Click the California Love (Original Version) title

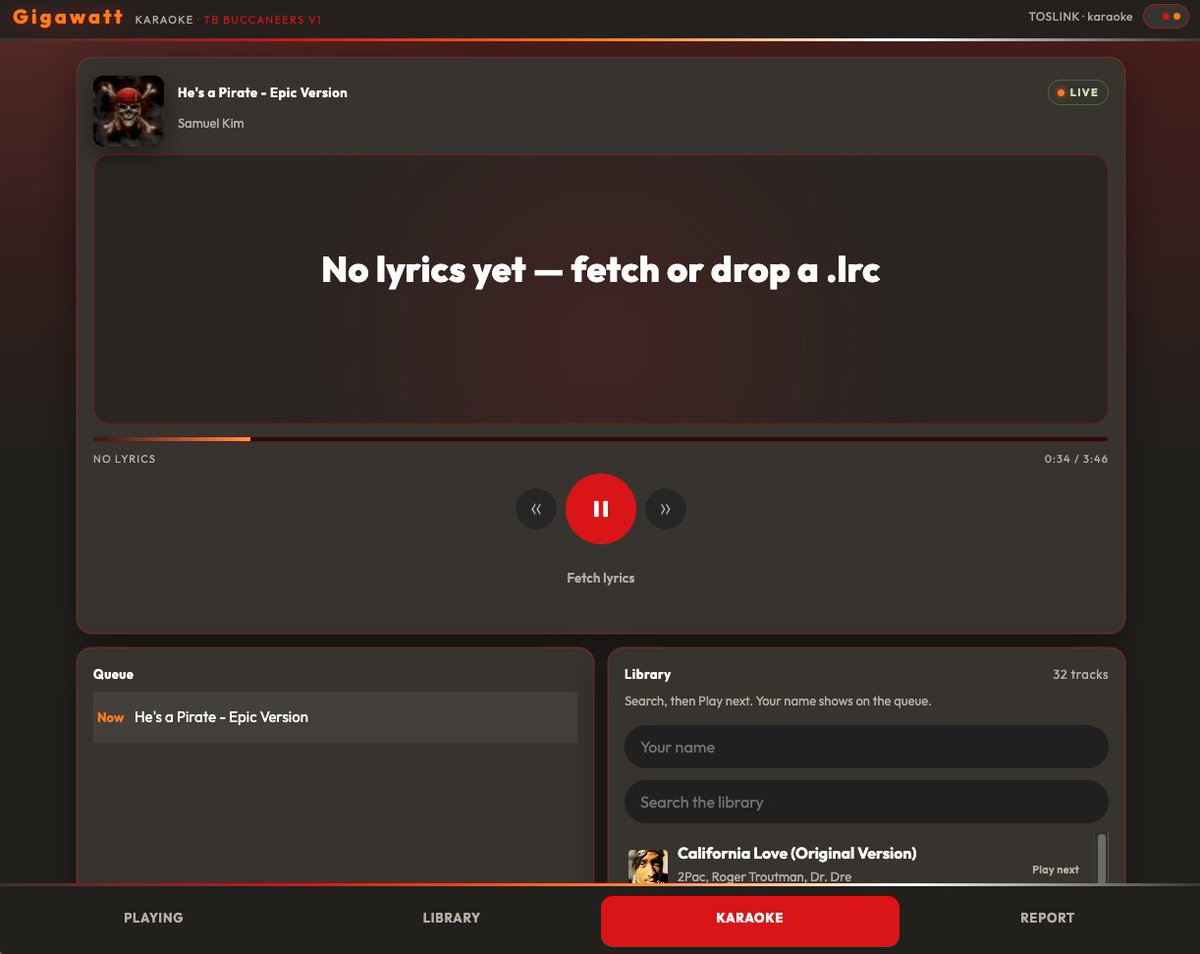click(797, 853)
